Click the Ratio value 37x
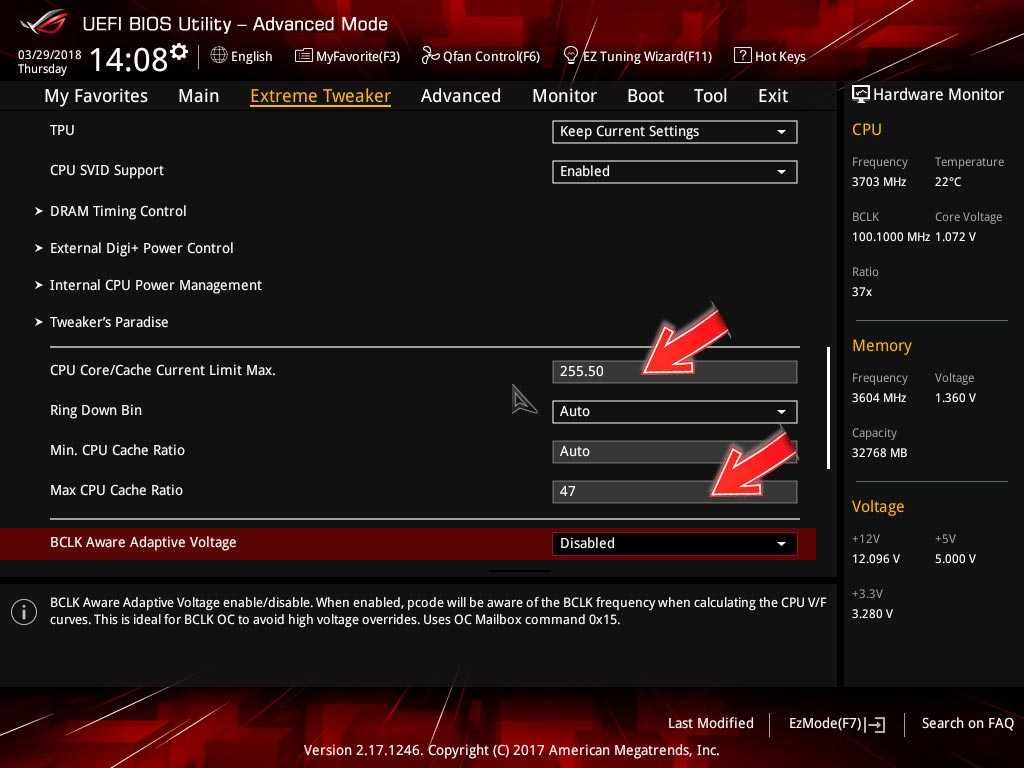1024x768 pixels. pos(862,291)
